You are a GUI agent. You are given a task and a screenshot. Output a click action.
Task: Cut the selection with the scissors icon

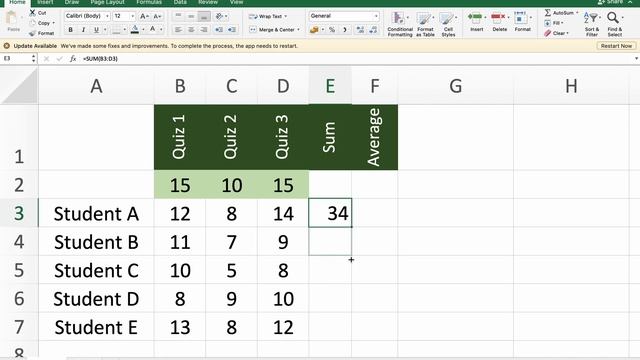(x=33, y=13)
